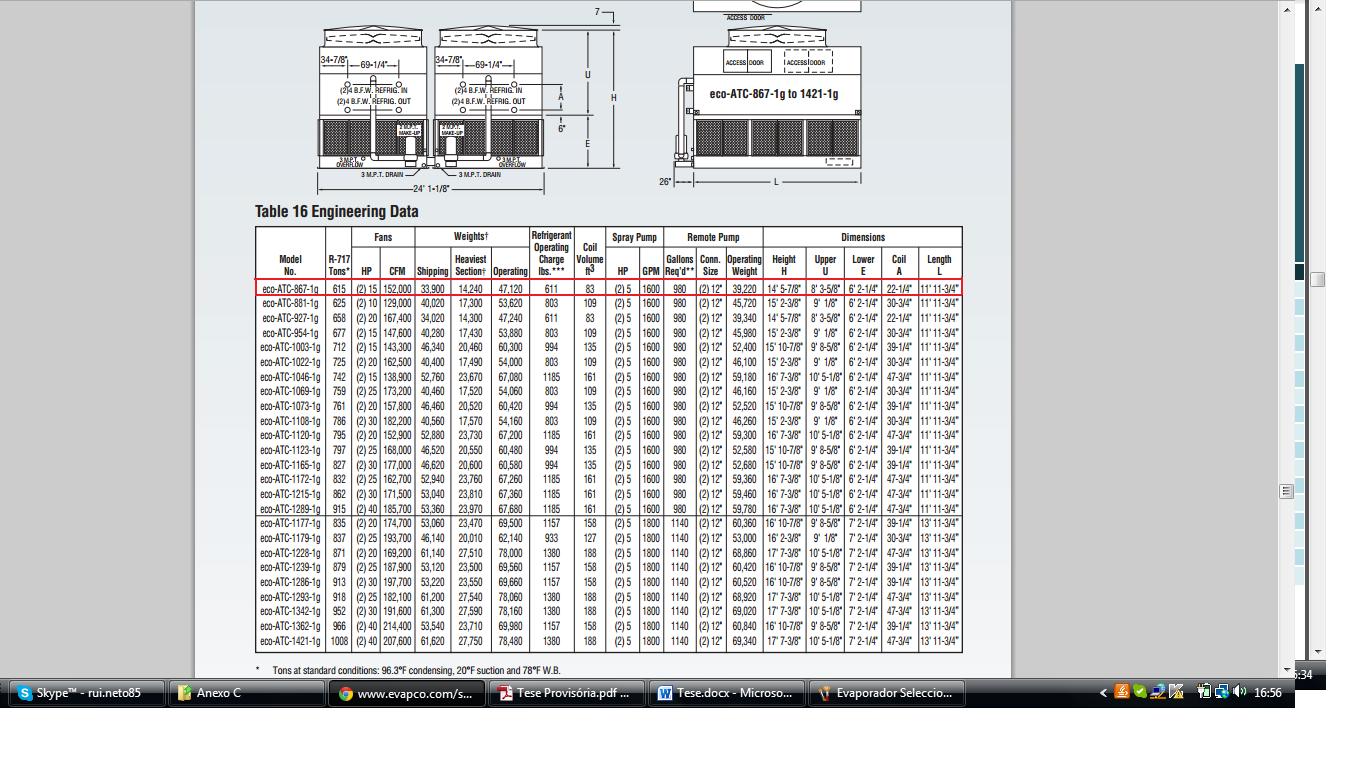Click the inner PDF scrollbar thumb
The image size is (1366, 768).
coord(1286,491)
